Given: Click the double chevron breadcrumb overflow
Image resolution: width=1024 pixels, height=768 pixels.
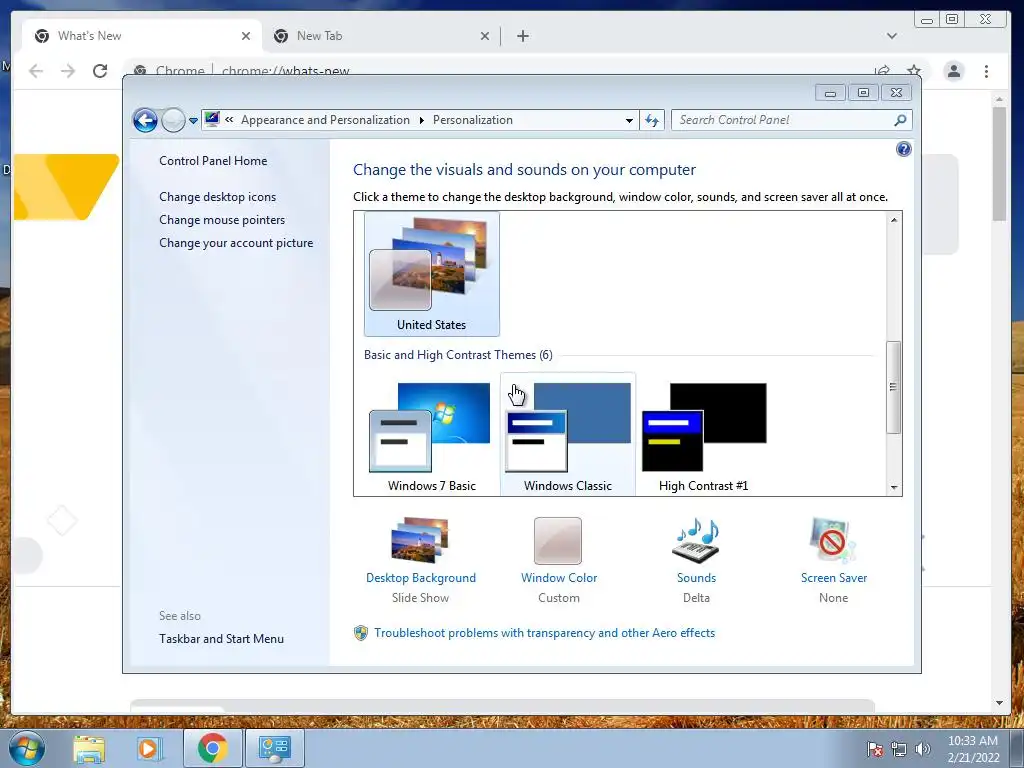Looking at the screenshot, I should (229, 120).
